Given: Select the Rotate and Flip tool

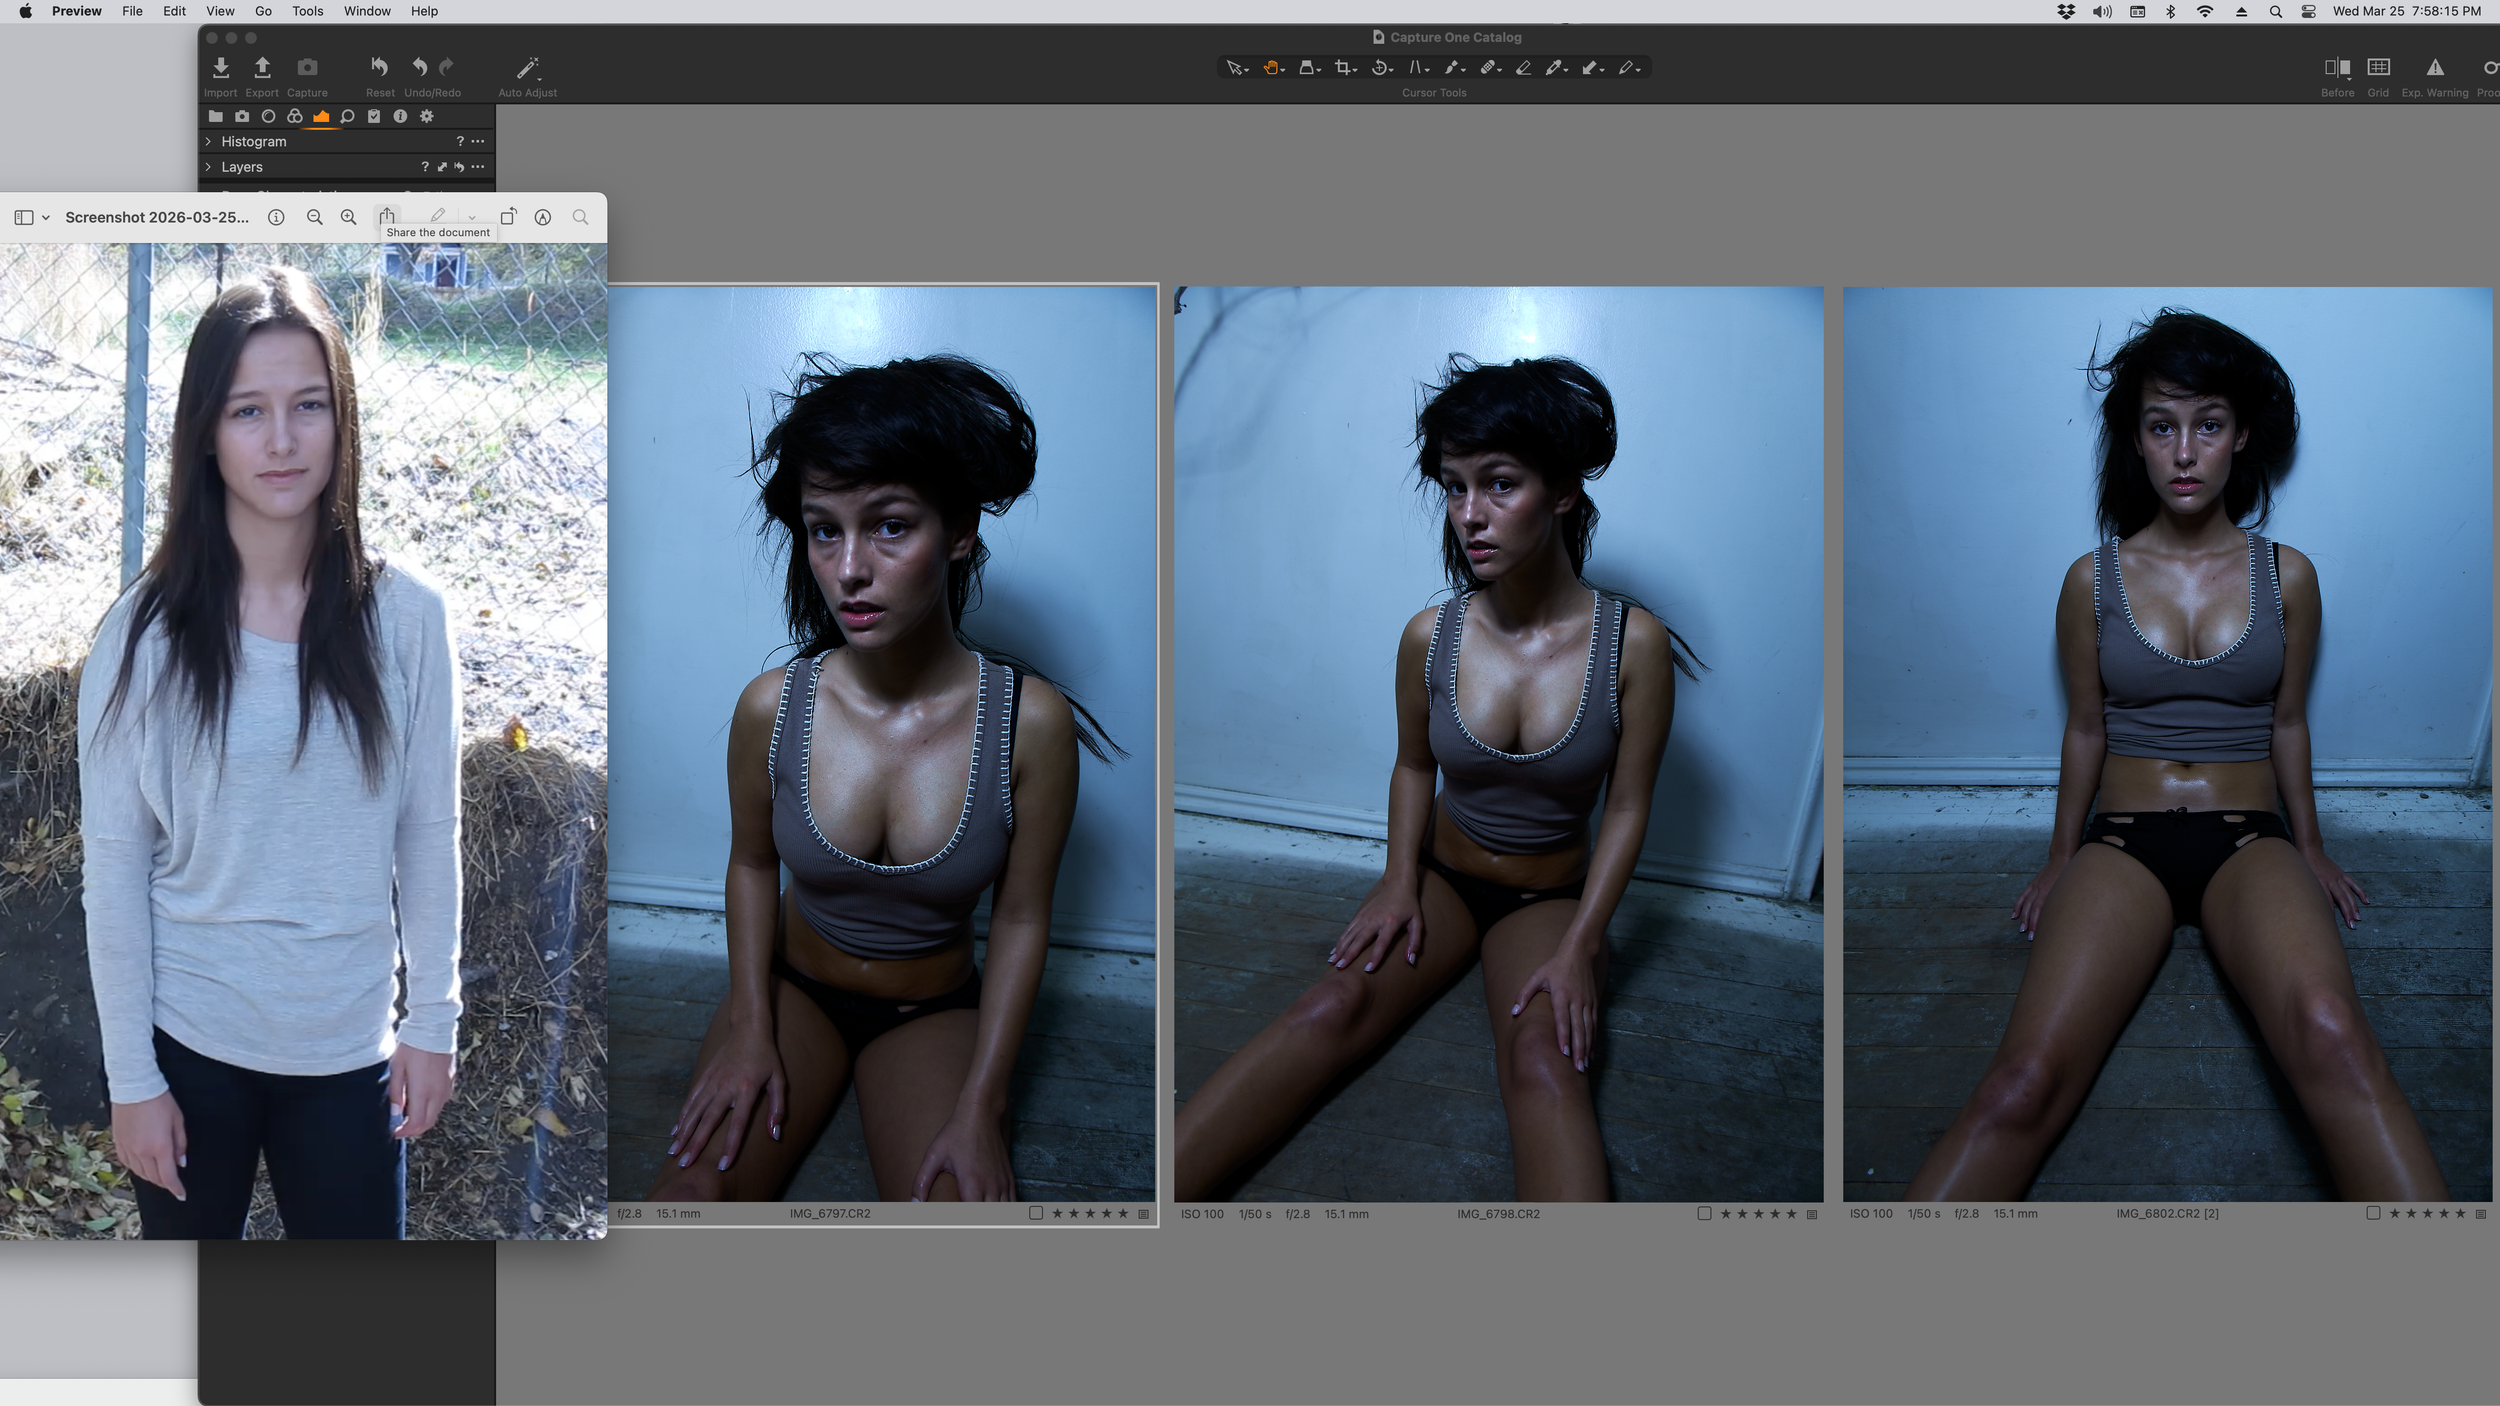Looking at the screenshot, I should pyautogui.click(x=1380, y=67).
